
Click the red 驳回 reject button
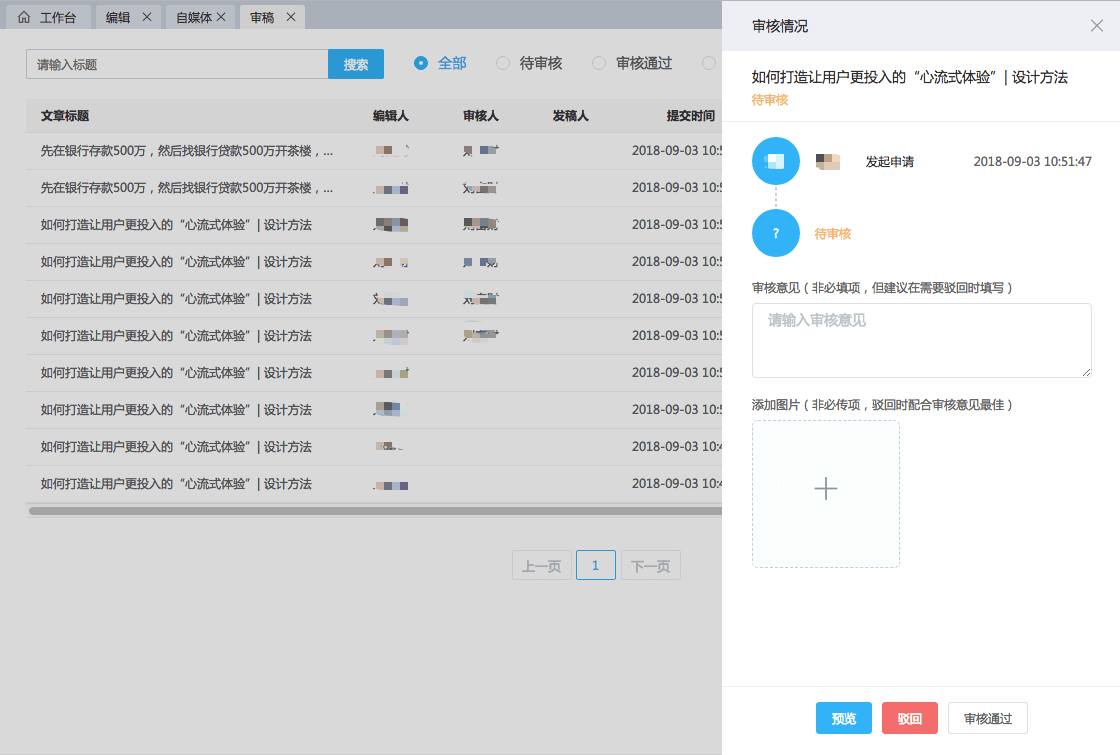click(x=909, y=718)
